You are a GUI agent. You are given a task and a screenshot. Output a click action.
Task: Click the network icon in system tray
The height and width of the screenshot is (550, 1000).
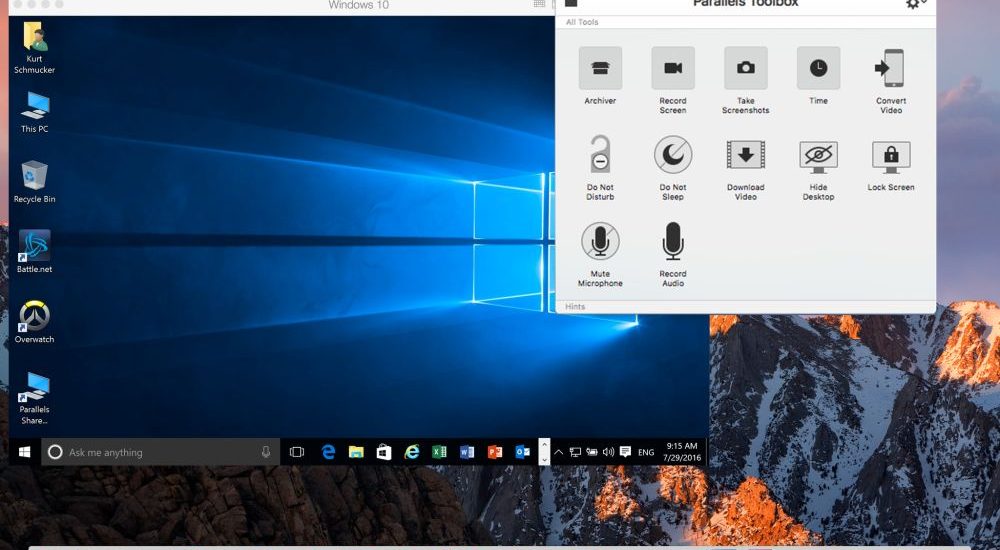click(575, 452)
